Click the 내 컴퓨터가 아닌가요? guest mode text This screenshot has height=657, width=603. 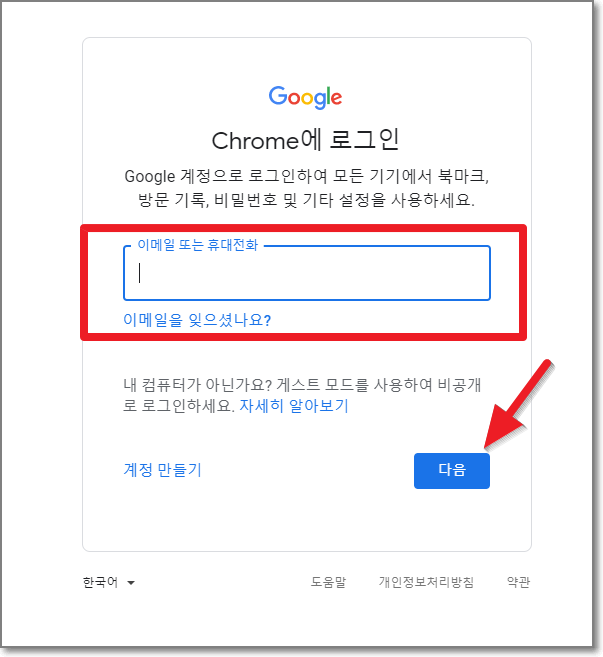click(x=302, y=395)
